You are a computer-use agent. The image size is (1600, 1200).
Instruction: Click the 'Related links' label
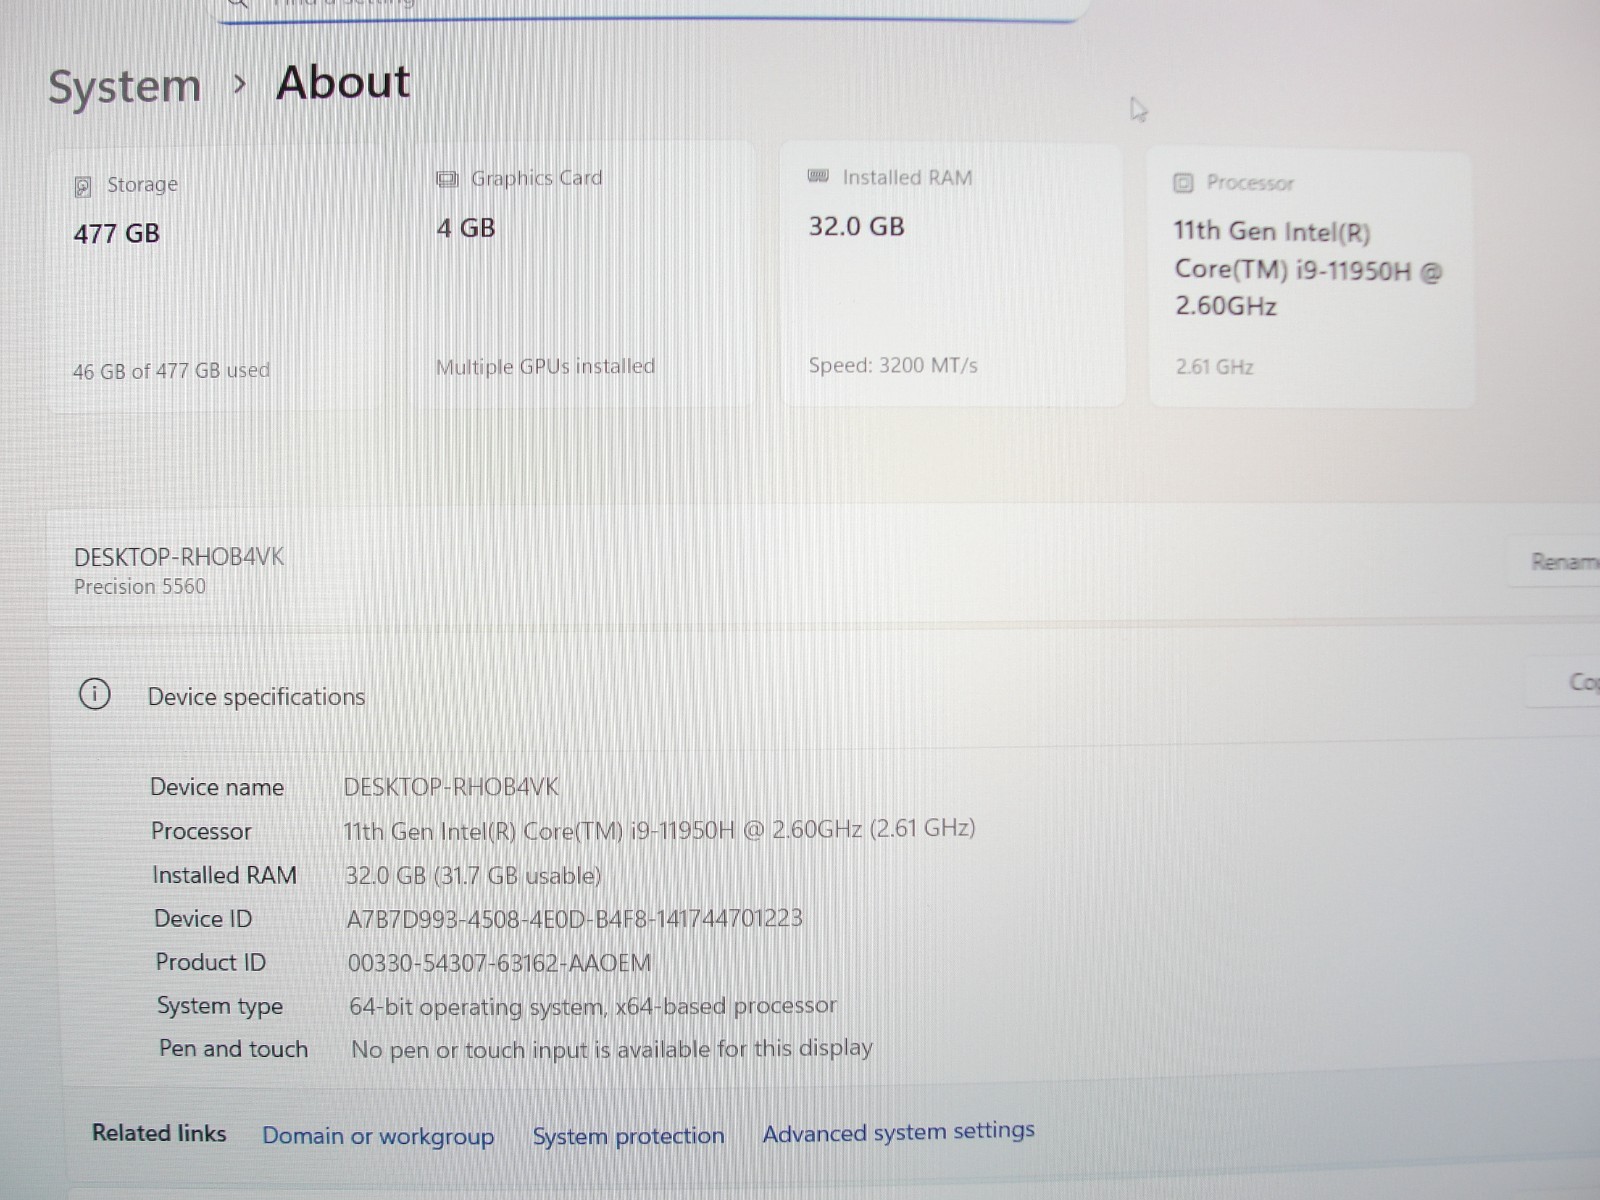coord(159,1133)
